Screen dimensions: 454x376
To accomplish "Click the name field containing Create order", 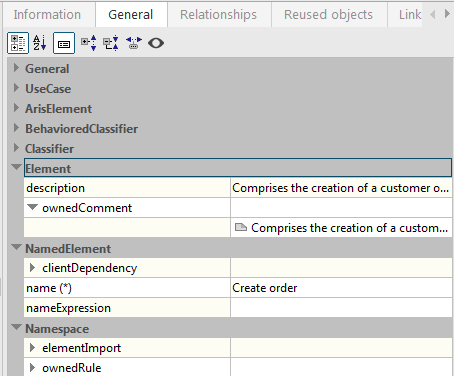I will pyautogui.click(x=341, y=288).
